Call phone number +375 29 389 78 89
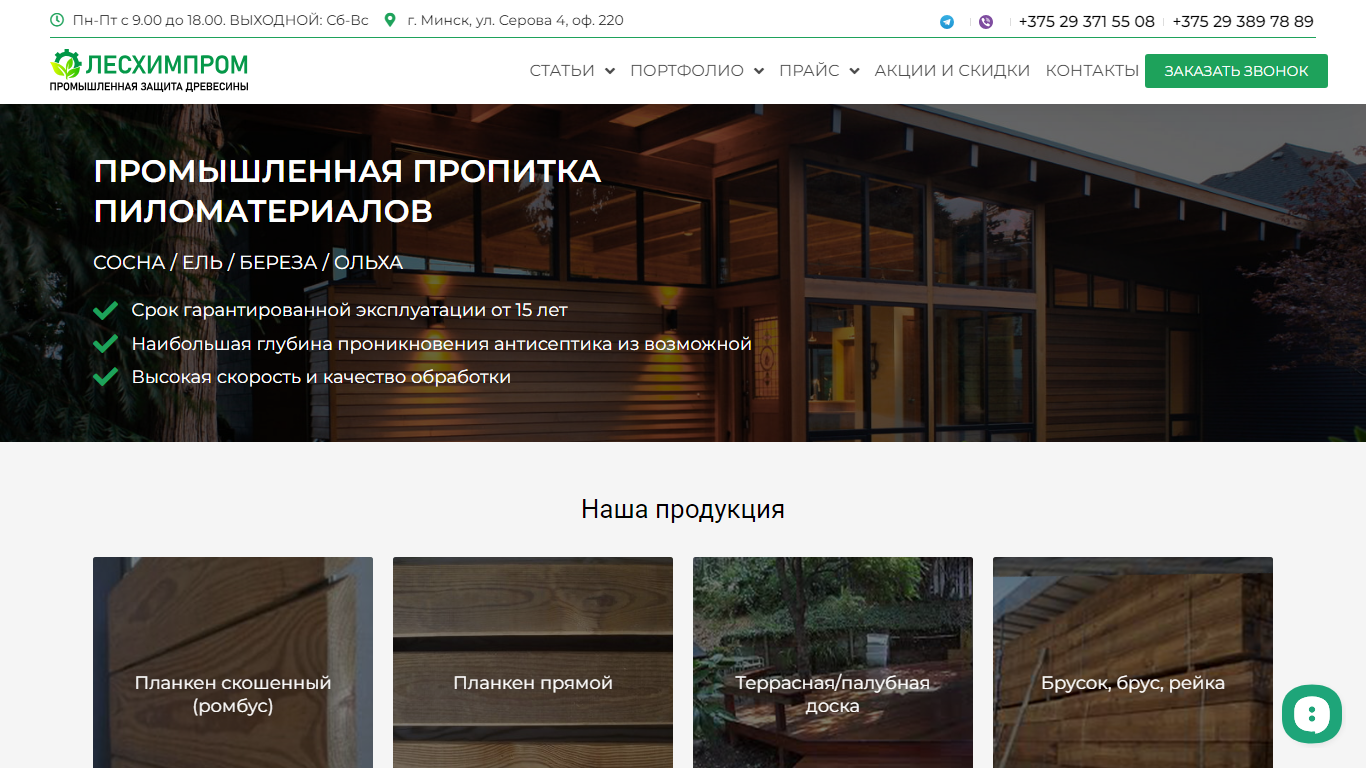Viewport: 1366px width, 768px height. pos(1243,21)
